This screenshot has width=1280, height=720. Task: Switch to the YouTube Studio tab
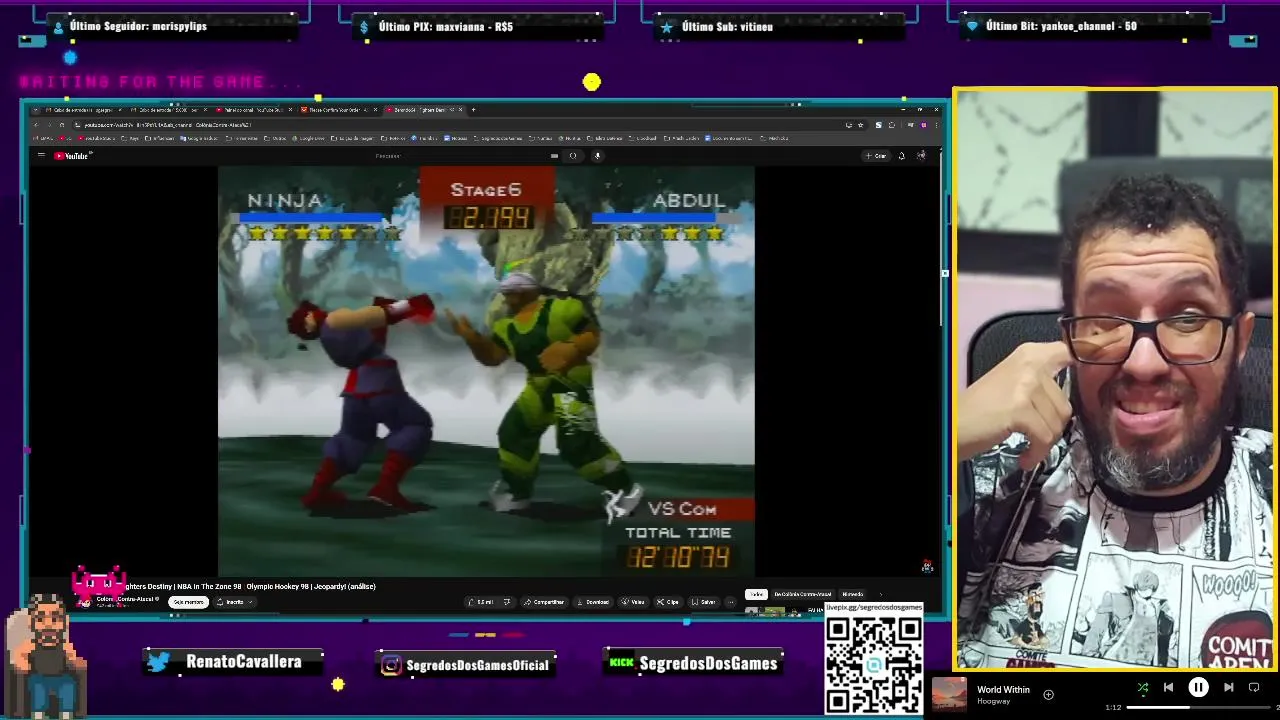click(x=253, y=109)
